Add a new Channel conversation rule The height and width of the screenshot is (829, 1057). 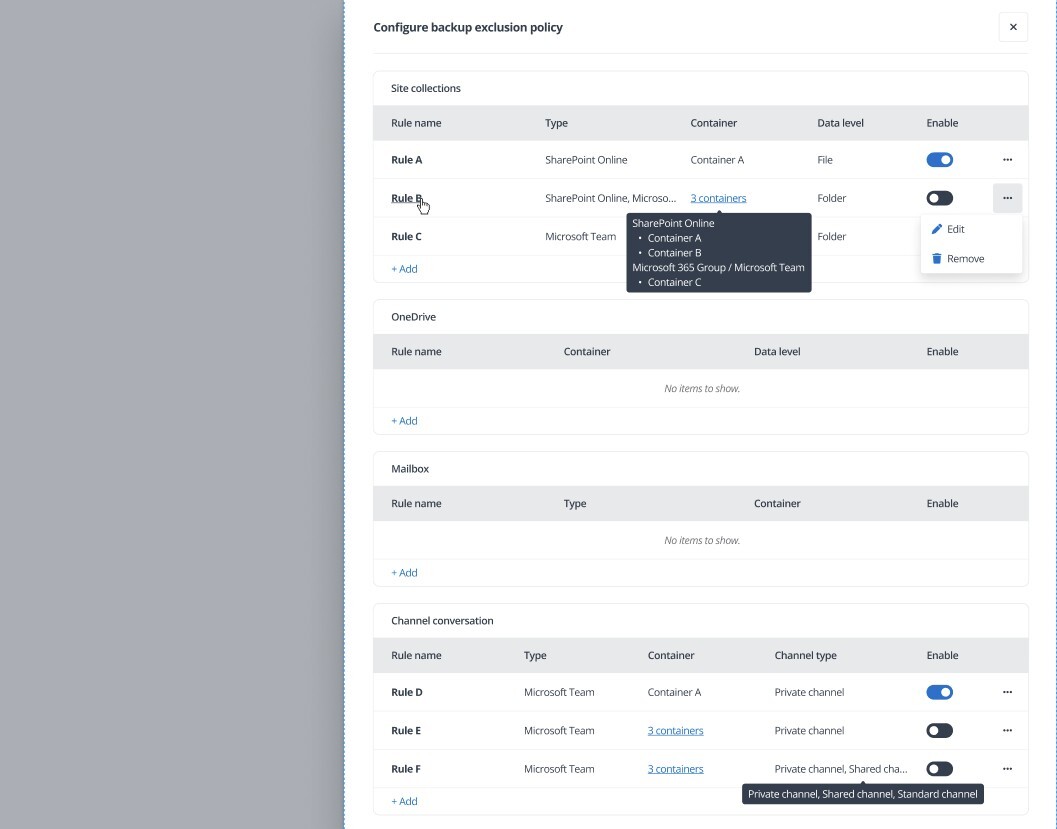404,801
